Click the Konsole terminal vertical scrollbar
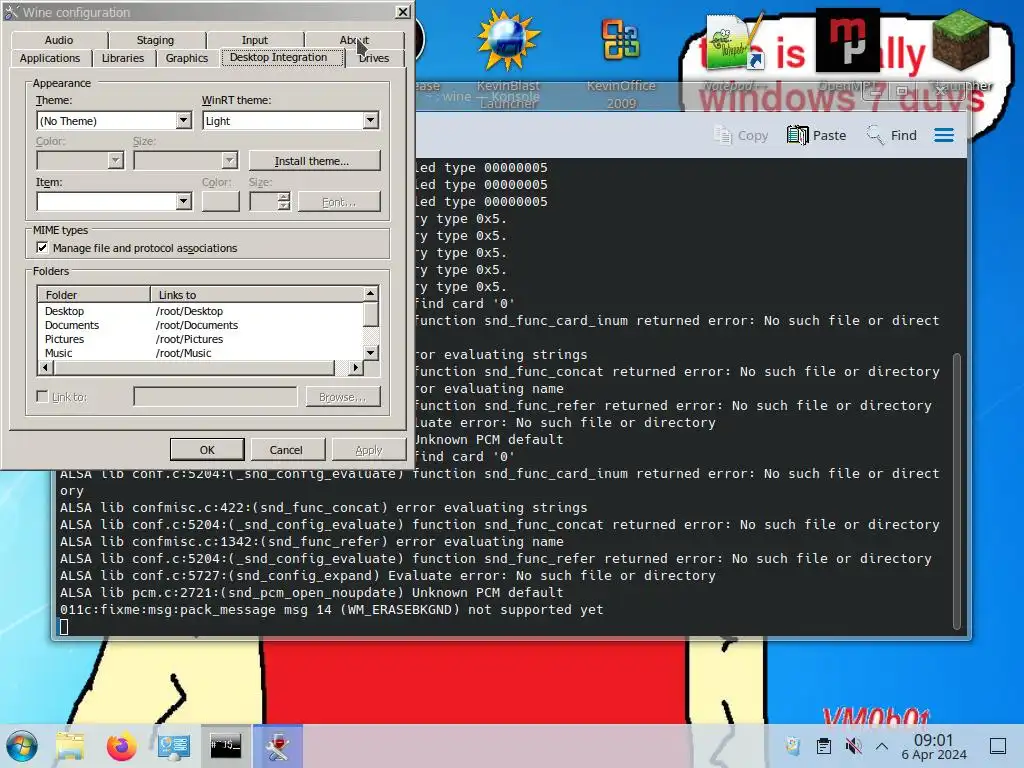The width and height of the screenshot is (1024, 768). coord(957,491)
